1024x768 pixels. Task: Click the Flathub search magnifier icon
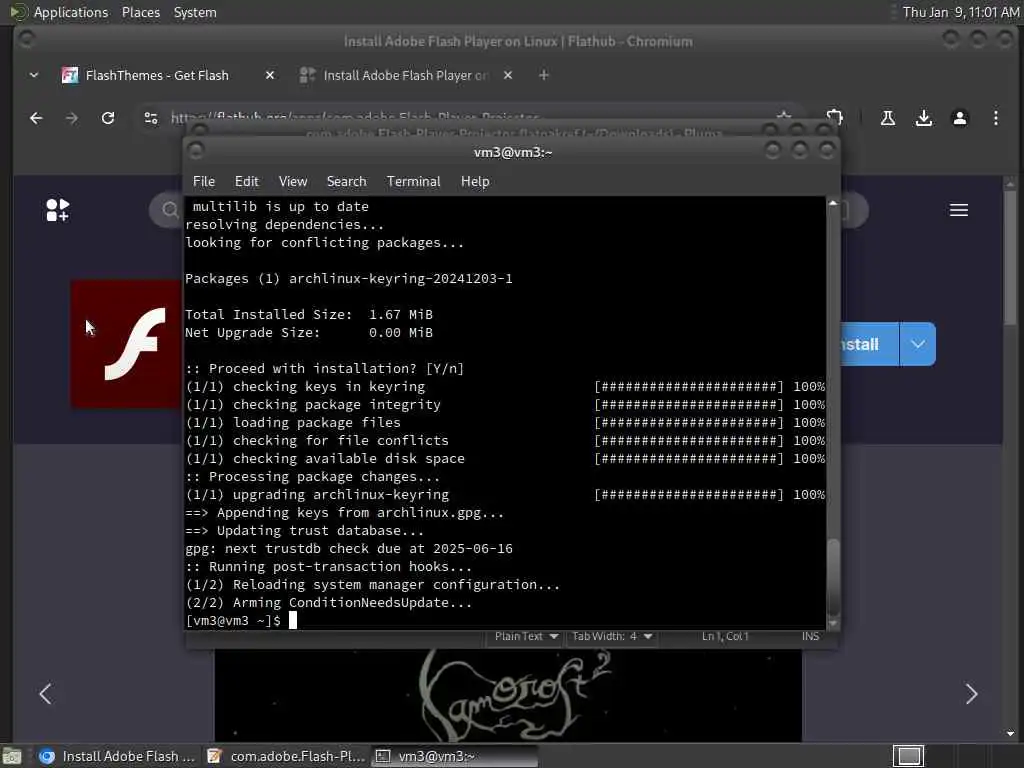170,210
